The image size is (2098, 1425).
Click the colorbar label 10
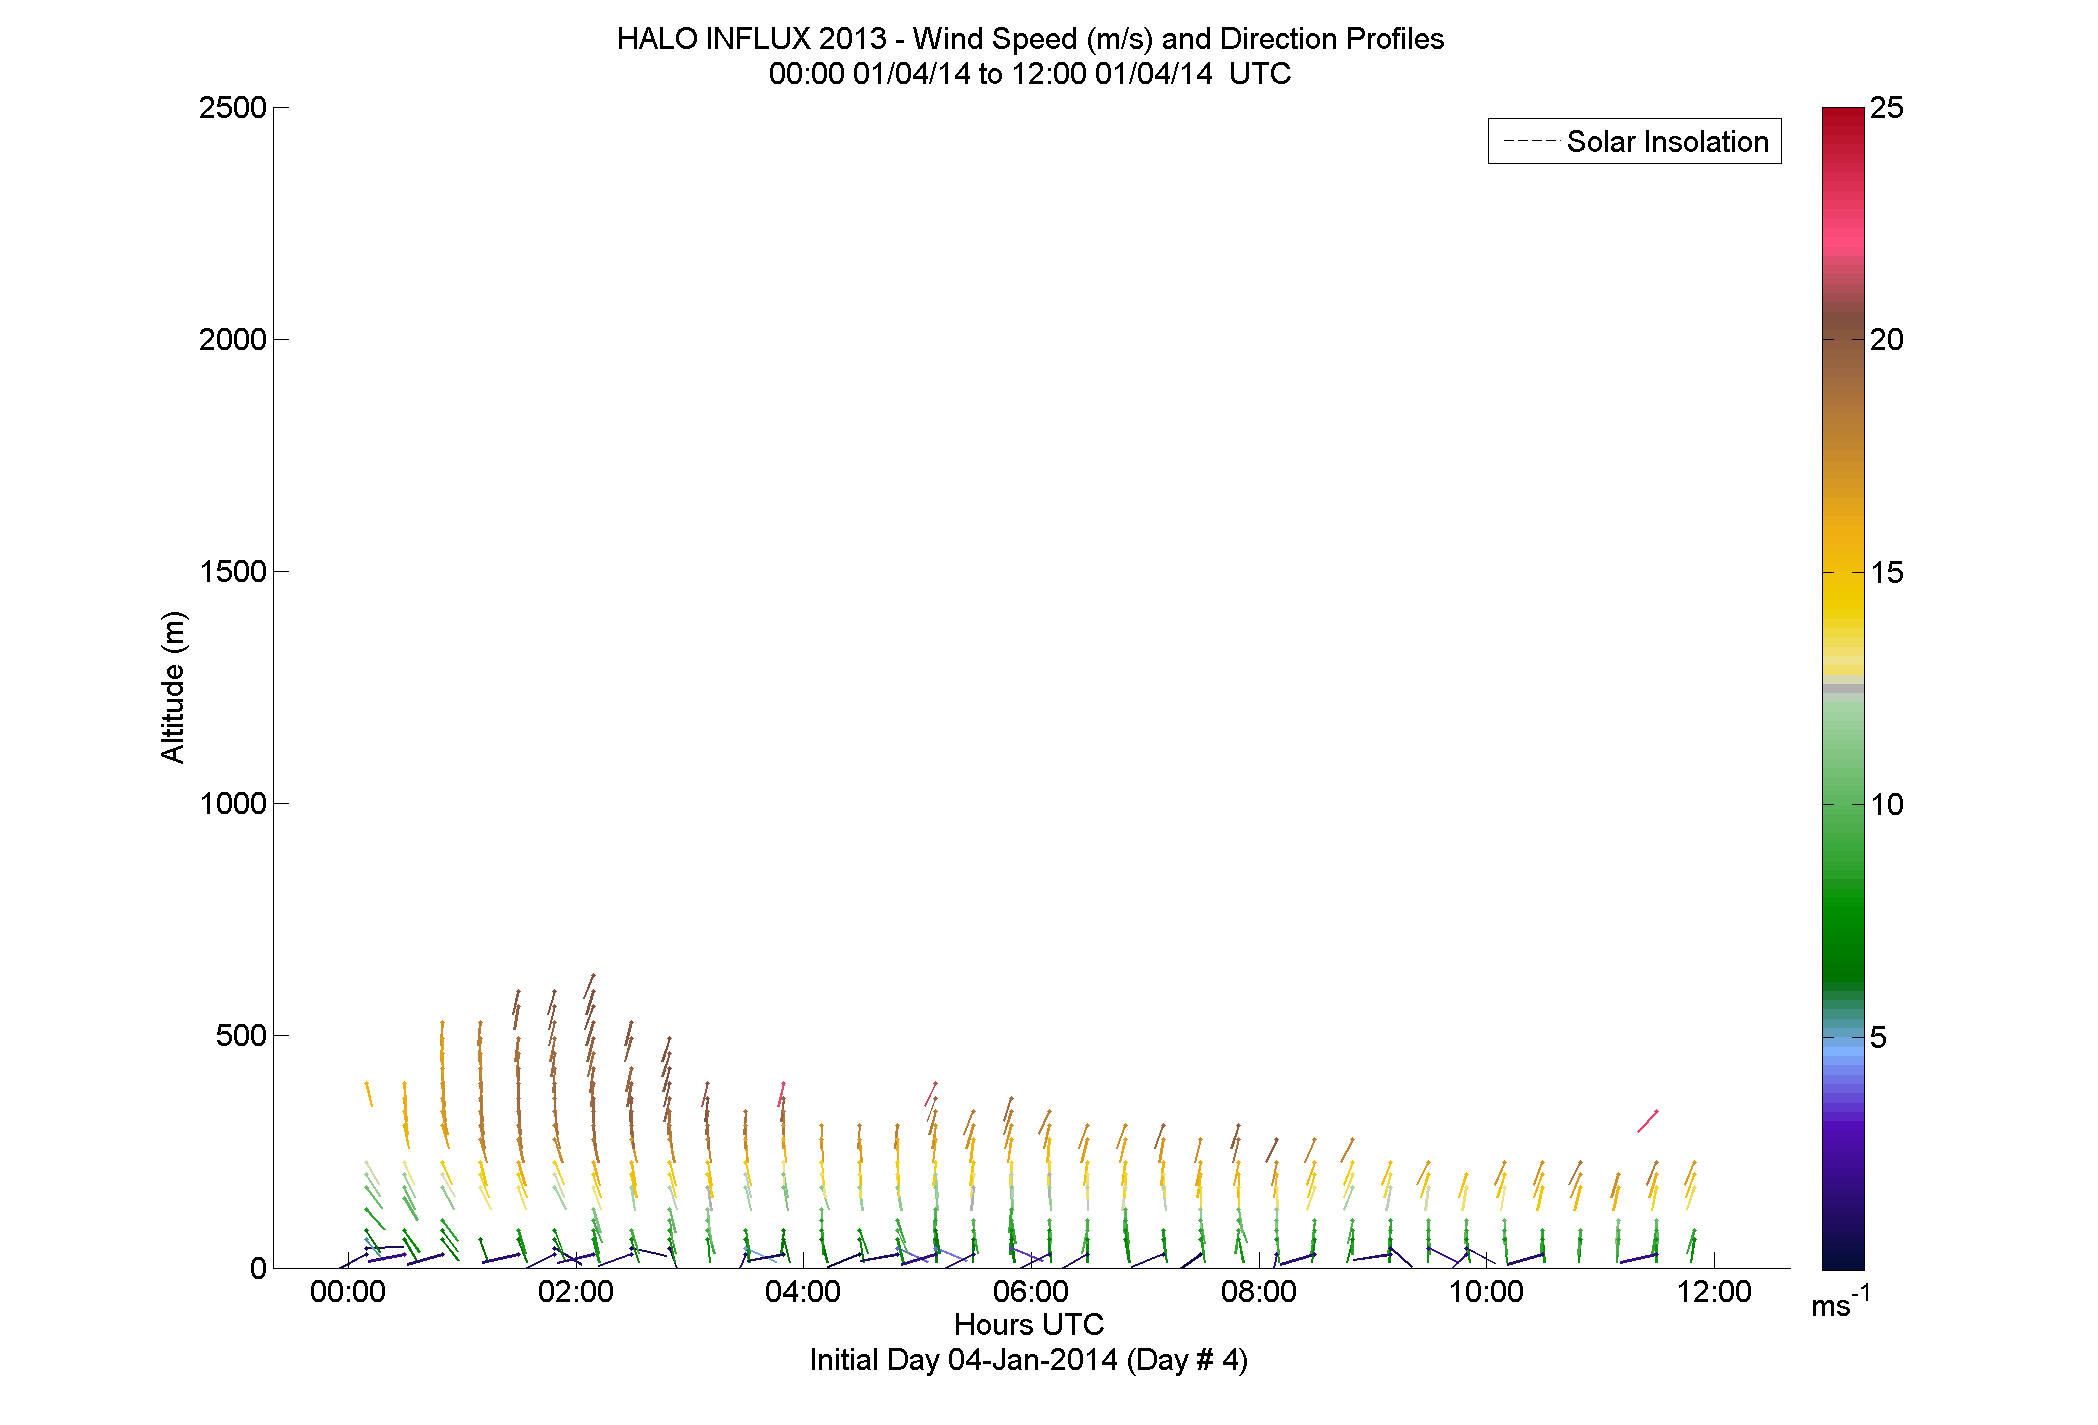[x=1886, y=804]
